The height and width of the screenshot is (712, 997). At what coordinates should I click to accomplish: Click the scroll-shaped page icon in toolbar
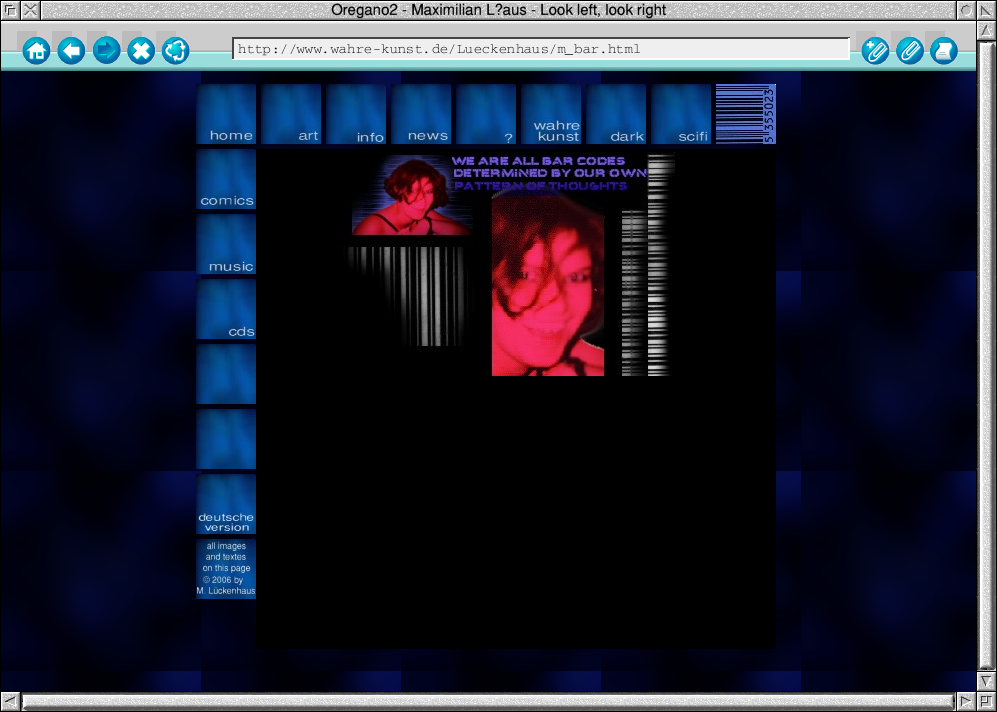pos(942,50)
